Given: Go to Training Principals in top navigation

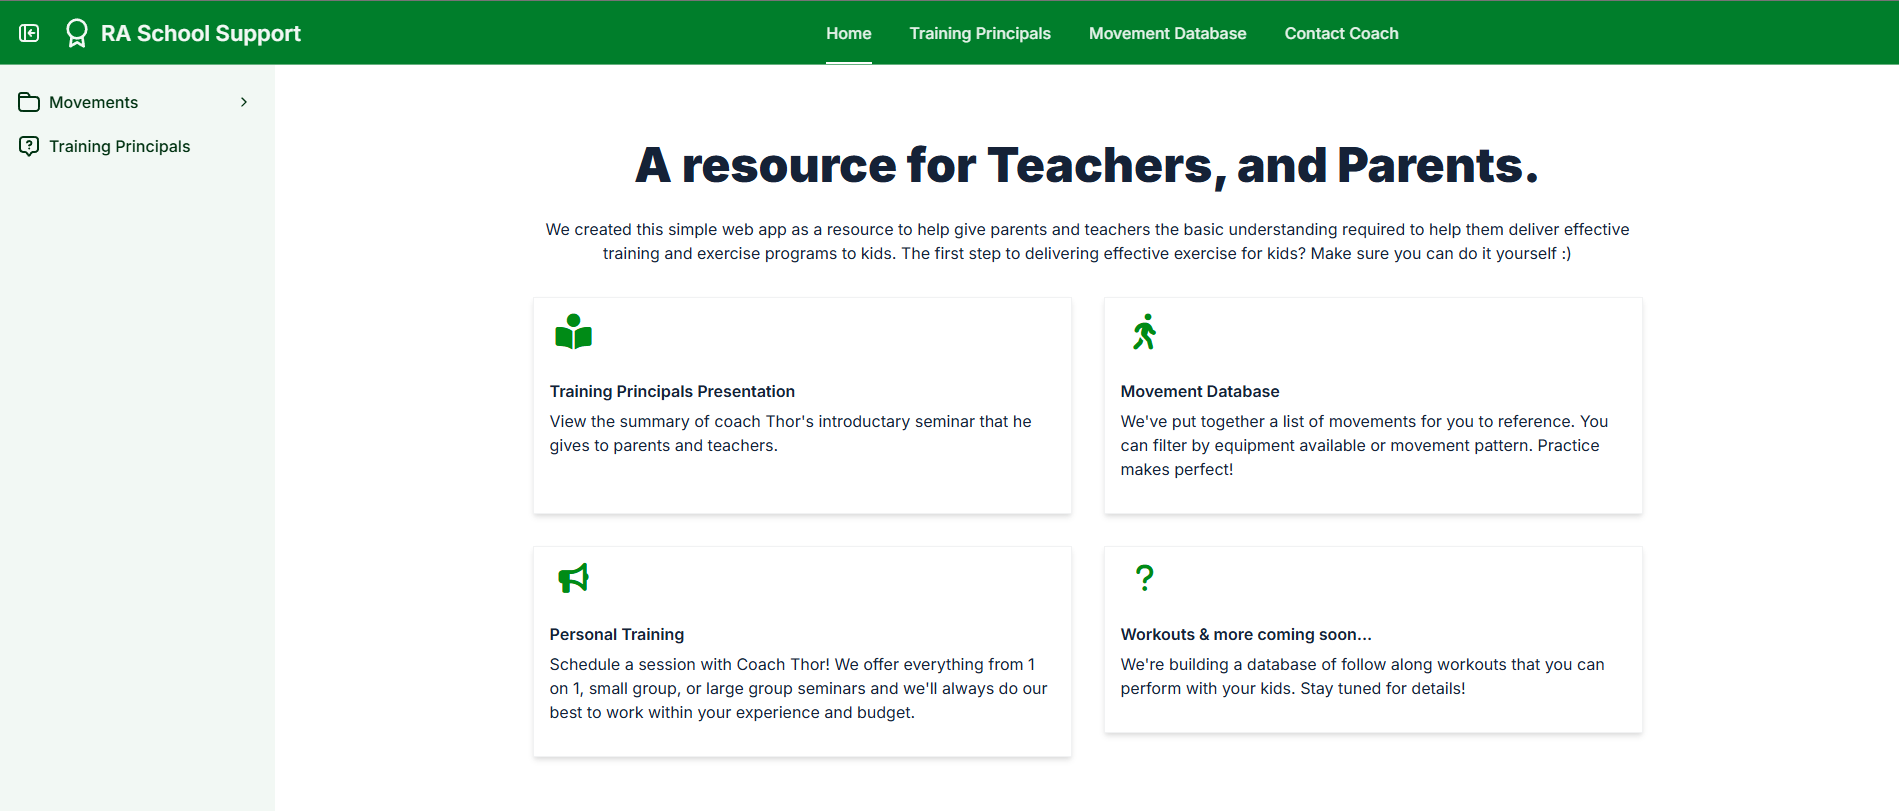Looking at the screenshot, I should [979, 33].
